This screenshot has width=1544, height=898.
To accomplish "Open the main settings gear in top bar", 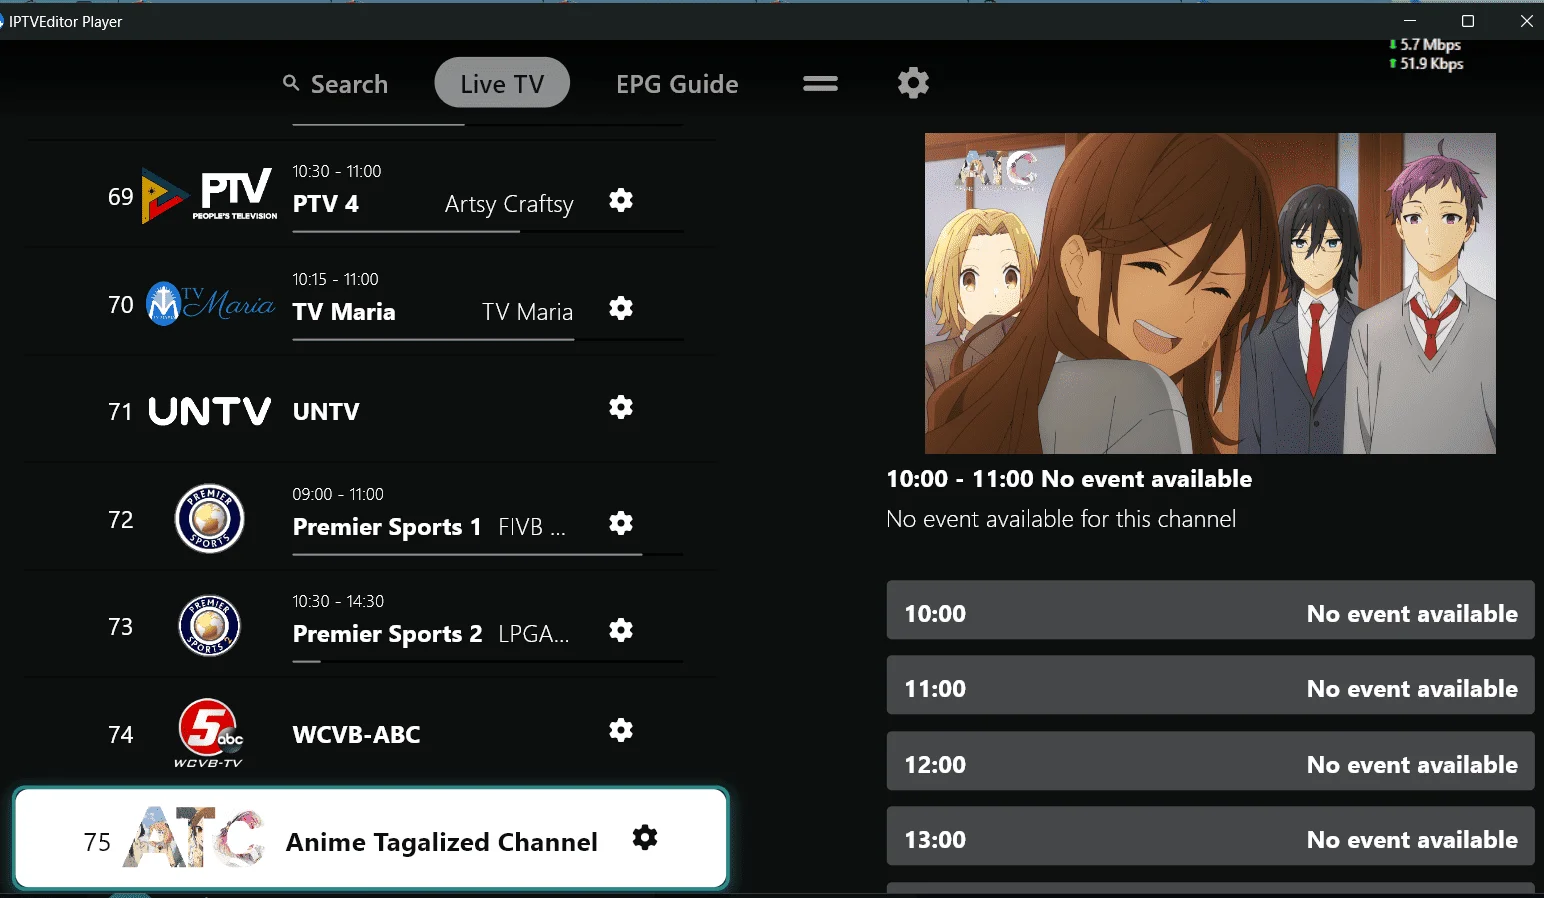I will click(x=913, y=83).
